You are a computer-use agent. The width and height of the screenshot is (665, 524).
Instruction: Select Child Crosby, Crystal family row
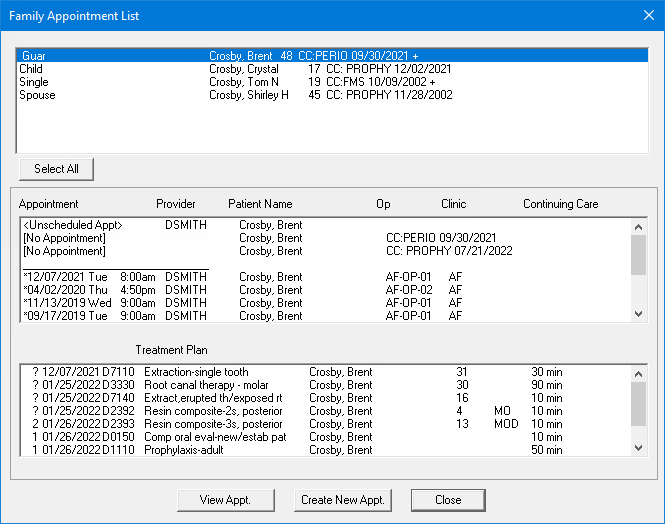pyautogui.click(x=332, y=69)
